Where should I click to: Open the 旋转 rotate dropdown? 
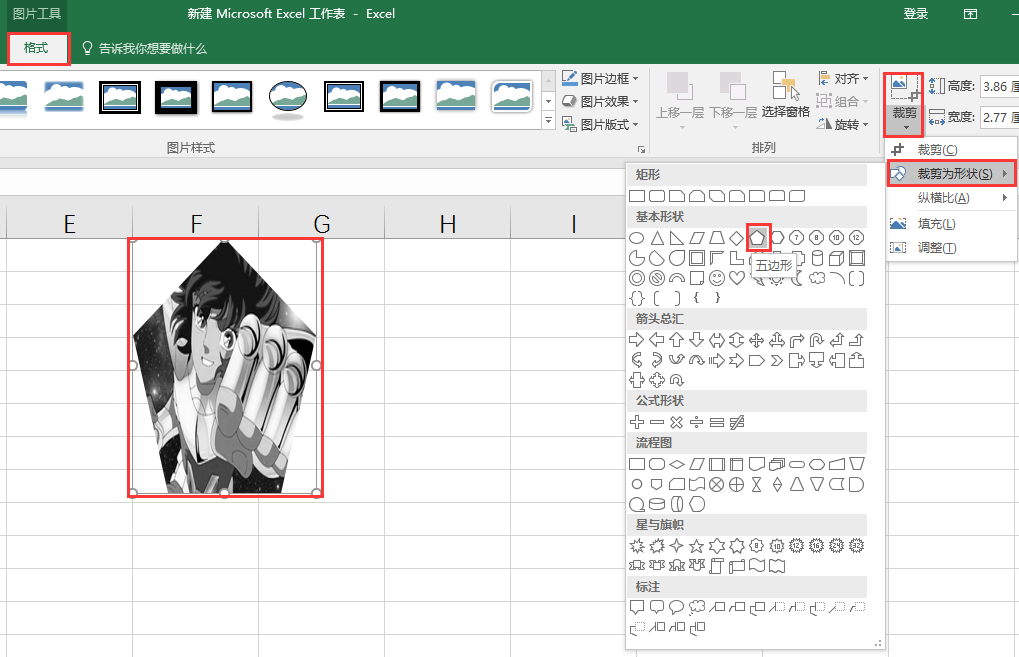pyautogui.click(x=842, y=124)
